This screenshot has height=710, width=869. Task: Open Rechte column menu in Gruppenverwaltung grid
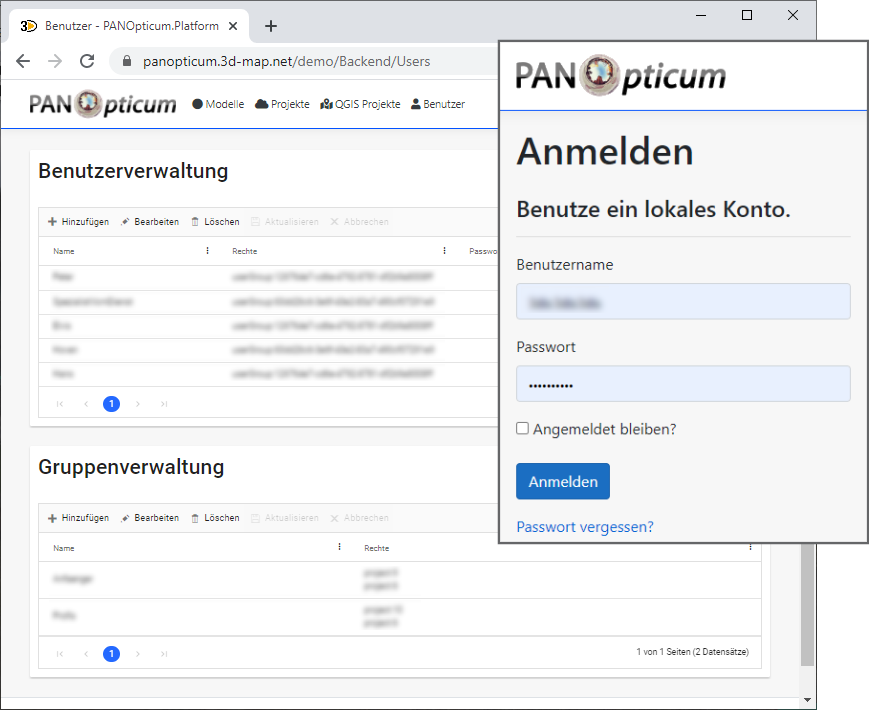(x=750, y=547)
